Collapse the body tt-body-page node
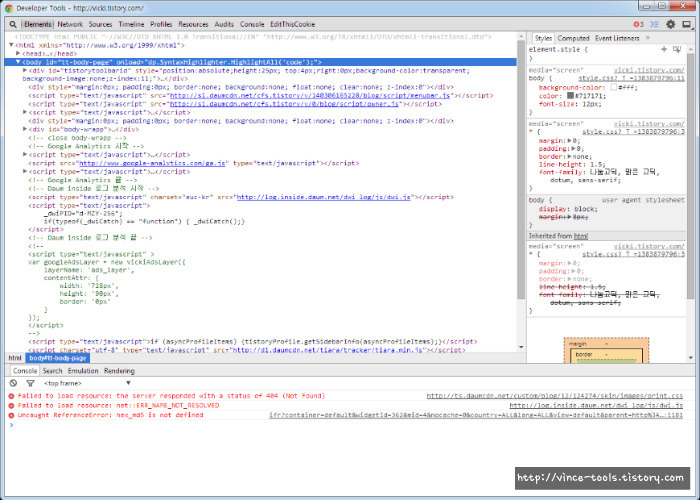 click(18, 62)
